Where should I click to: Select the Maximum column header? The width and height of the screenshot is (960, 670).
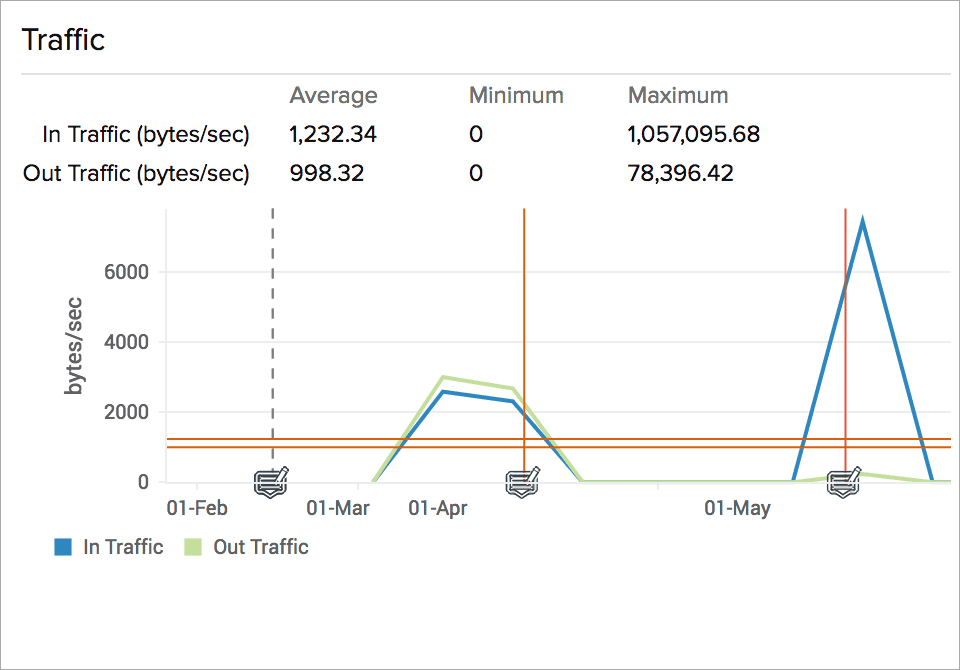pyautogui.click(x=678, y=96)
